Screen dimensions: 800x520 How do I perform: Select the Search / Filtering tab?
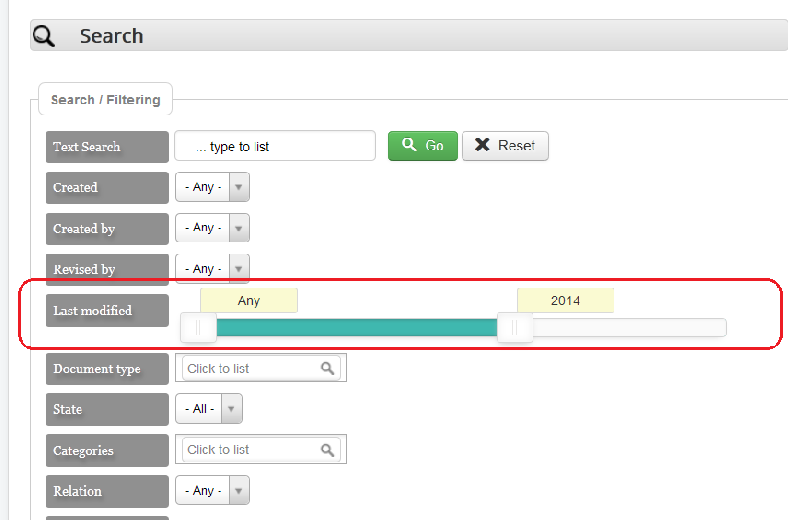(x=106, y=100)
